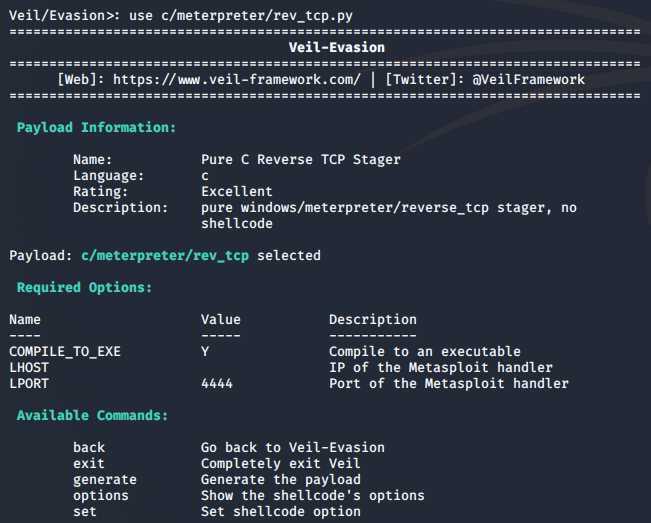Click the LPORT option name
The width and height of the screenshot is (651, 523).
click(x=29, y=383)
